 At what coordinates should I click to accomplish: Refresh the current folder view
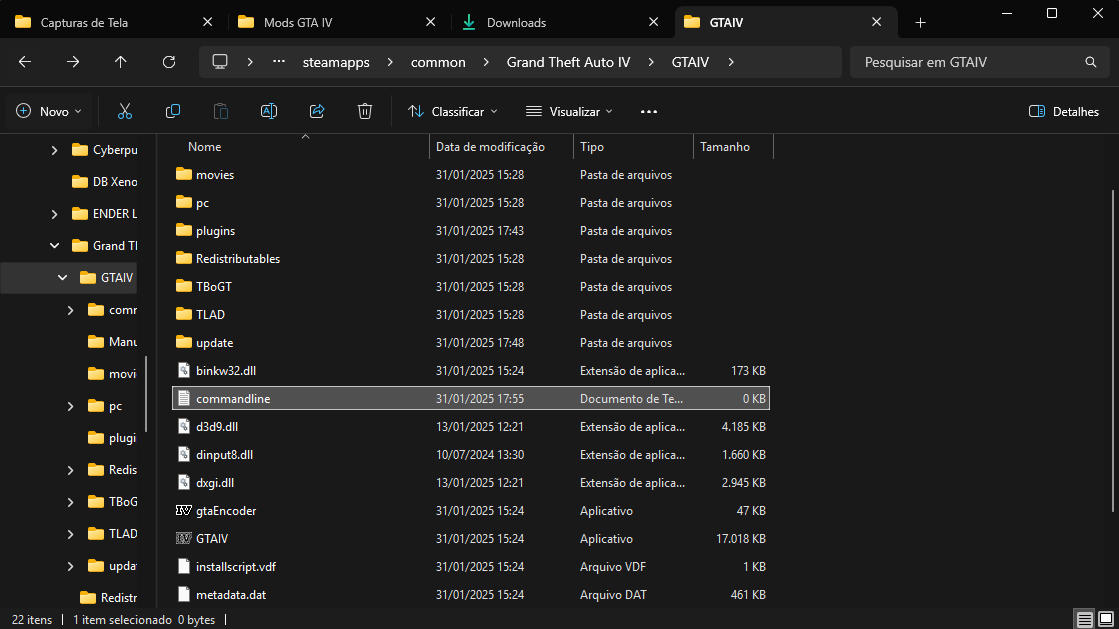click(x=169, y=62)
